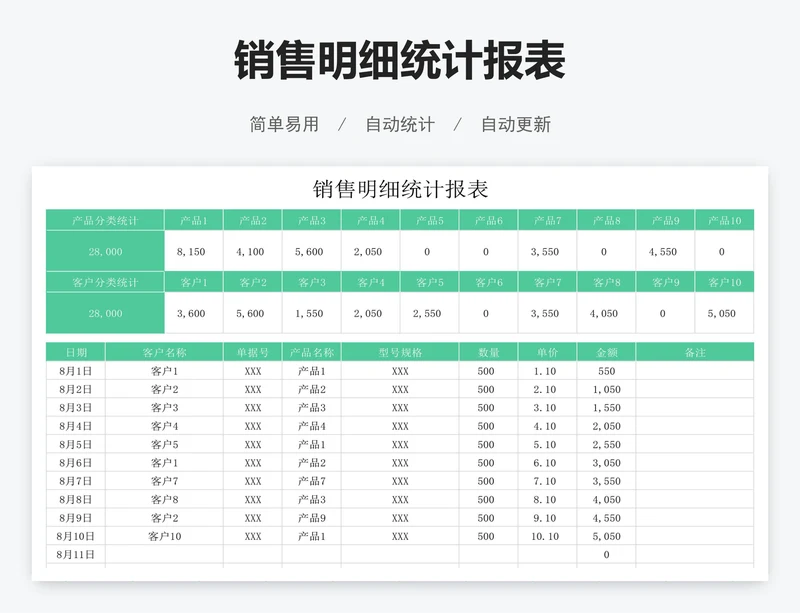Select the 3,050 amount in the 8月6日 row
Image resolution: width=800 pixels, height=613 pixels.
(x=607, y=463)
